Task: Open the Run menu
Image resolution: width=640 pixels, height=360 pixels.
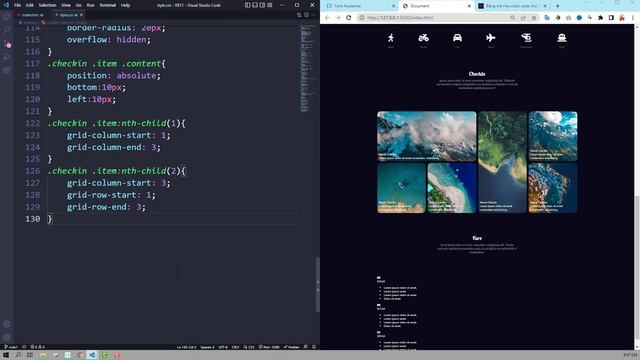Action: [91, 5]
